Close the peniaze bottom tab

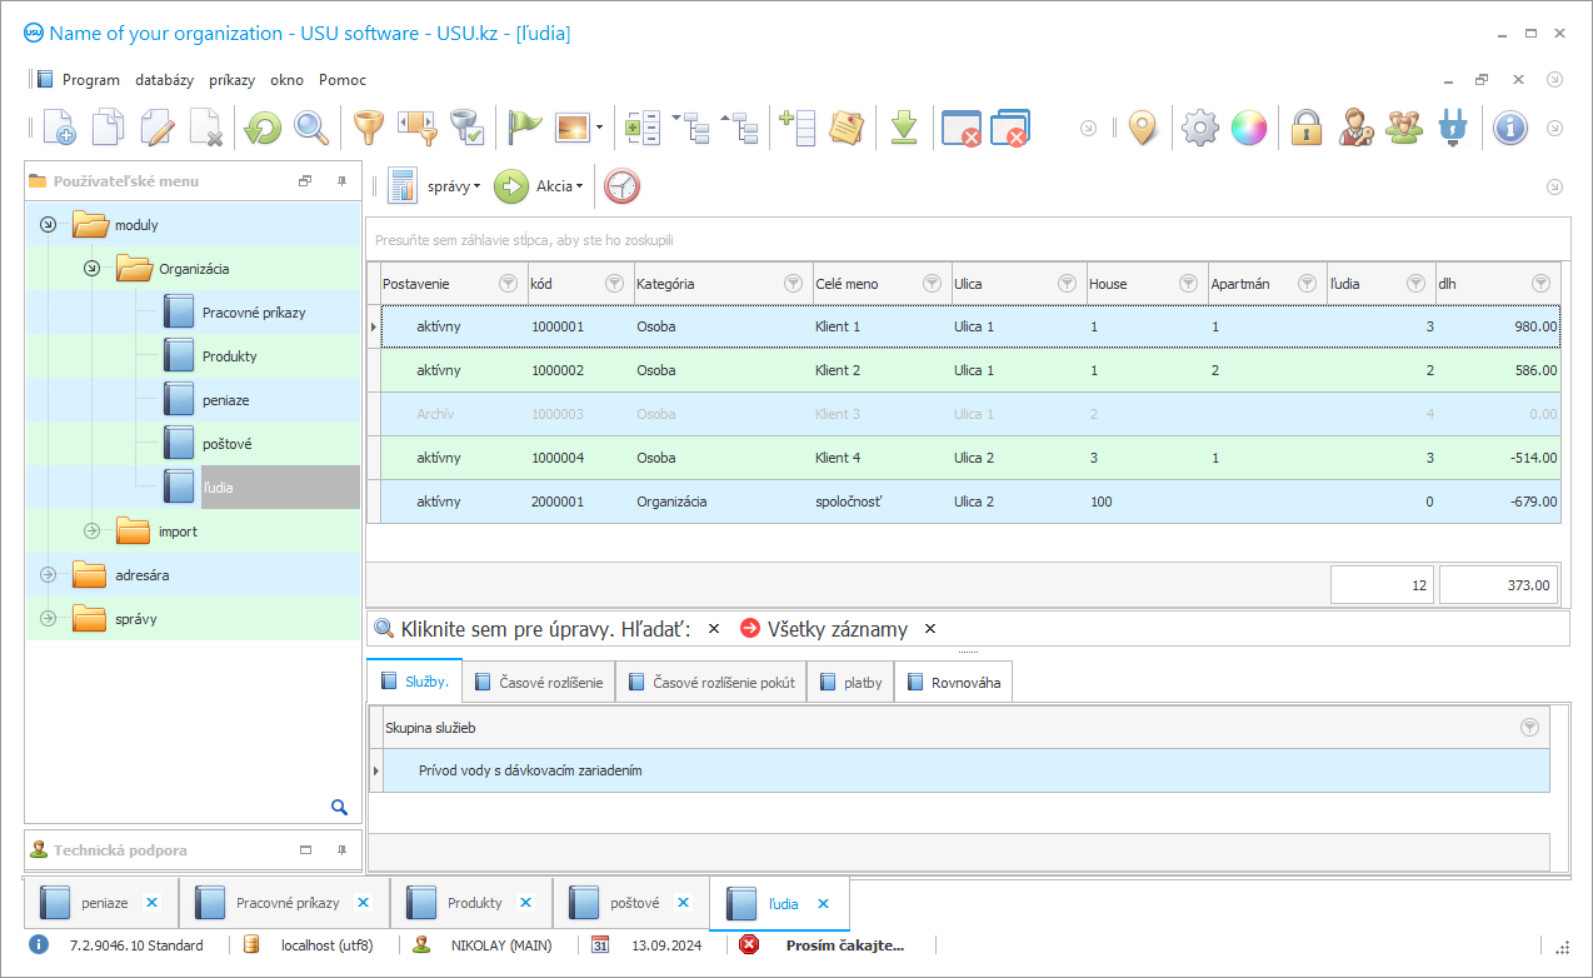point(152,903)
